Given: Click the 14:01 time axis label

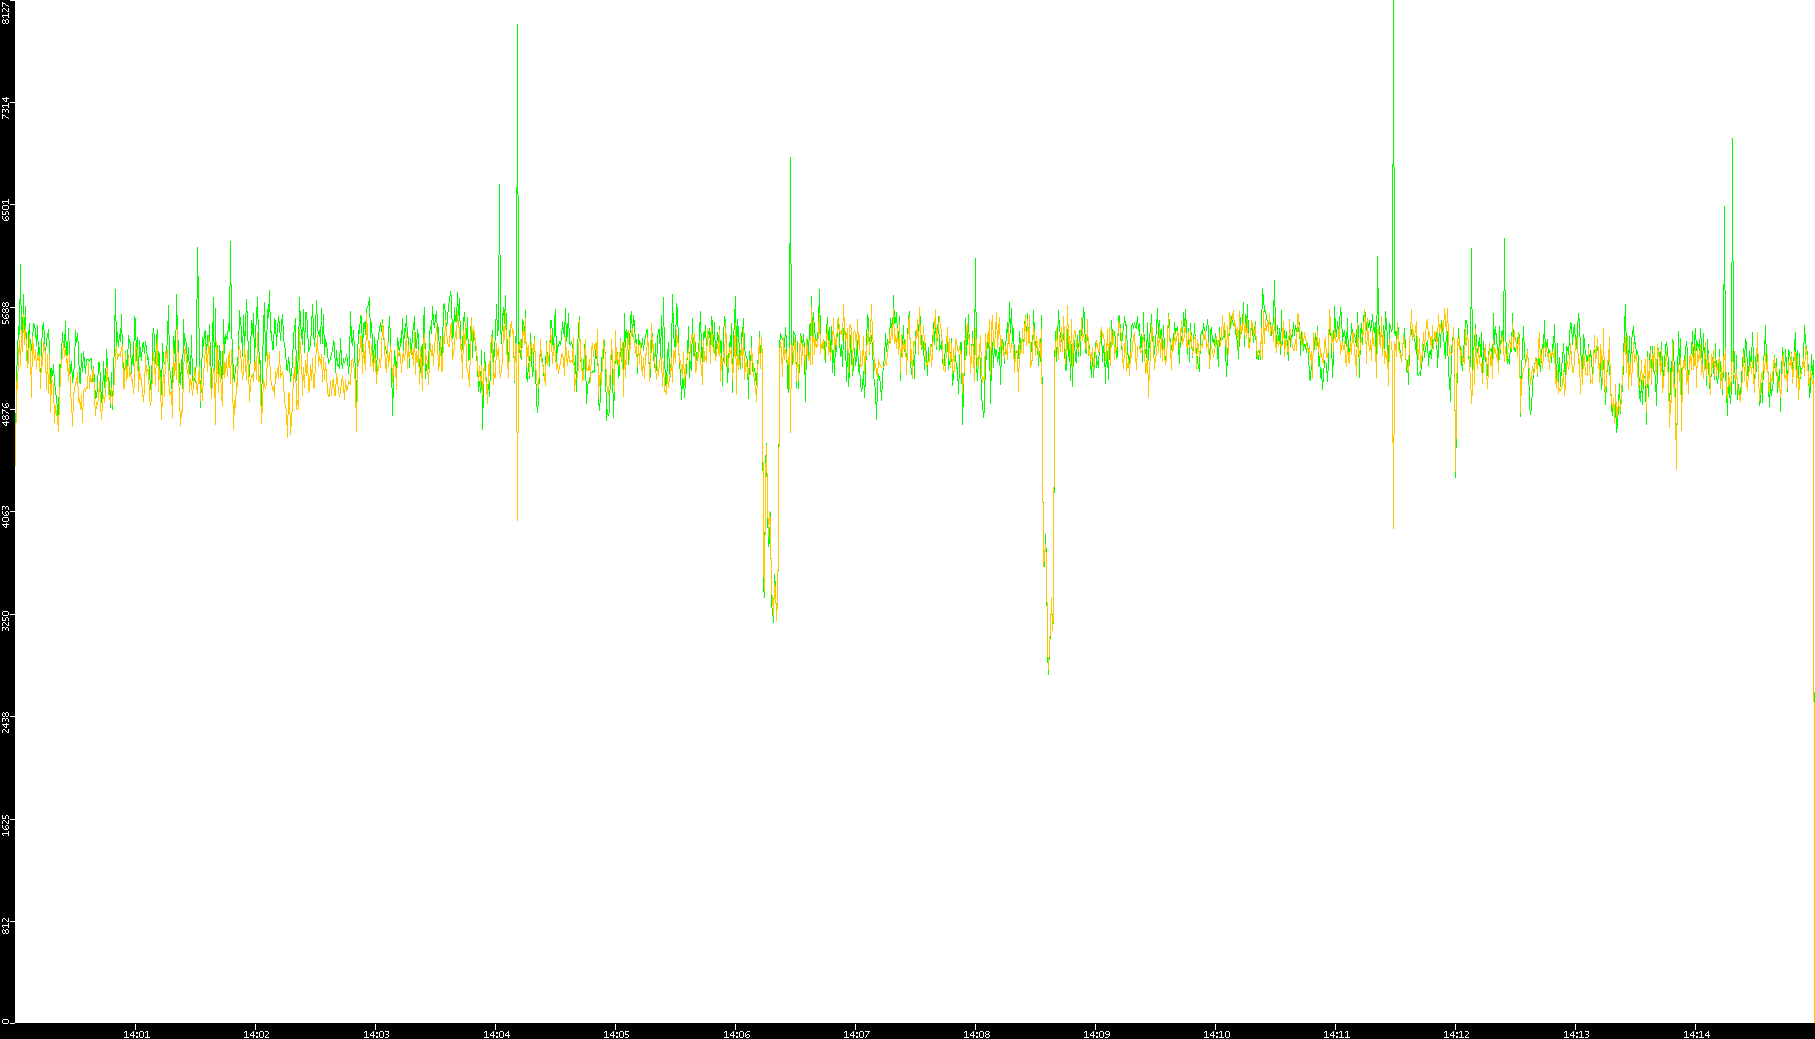Looking at the screenshot, I should pos(136,1034).
